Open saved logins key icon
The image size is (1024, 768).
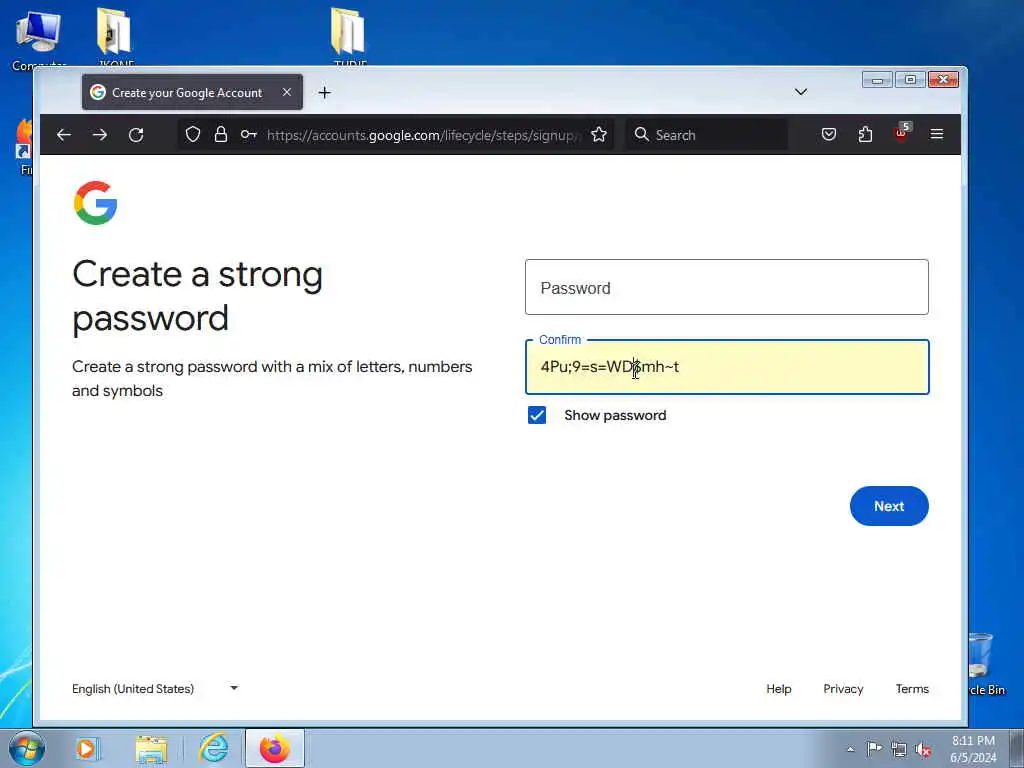pos(248,135)
